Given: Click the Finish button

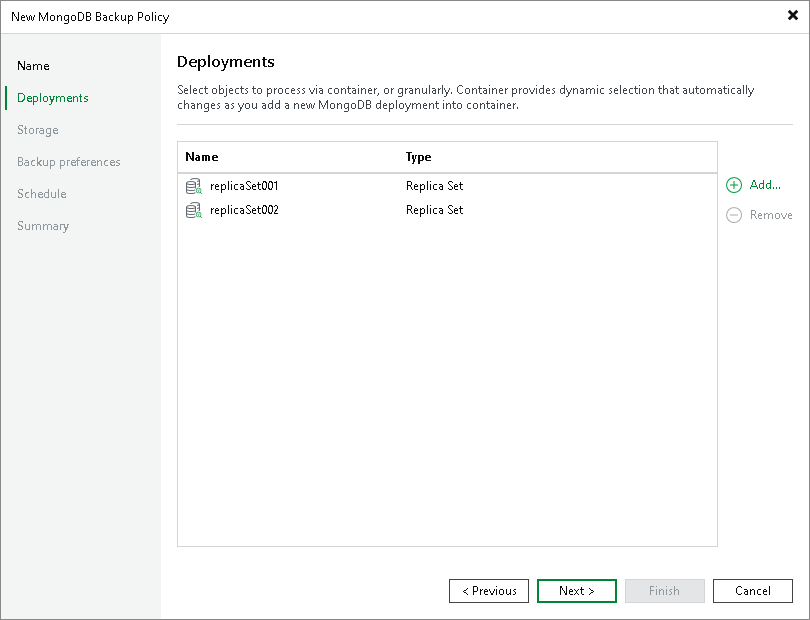Looking at the screenshot, I should 664,591.
